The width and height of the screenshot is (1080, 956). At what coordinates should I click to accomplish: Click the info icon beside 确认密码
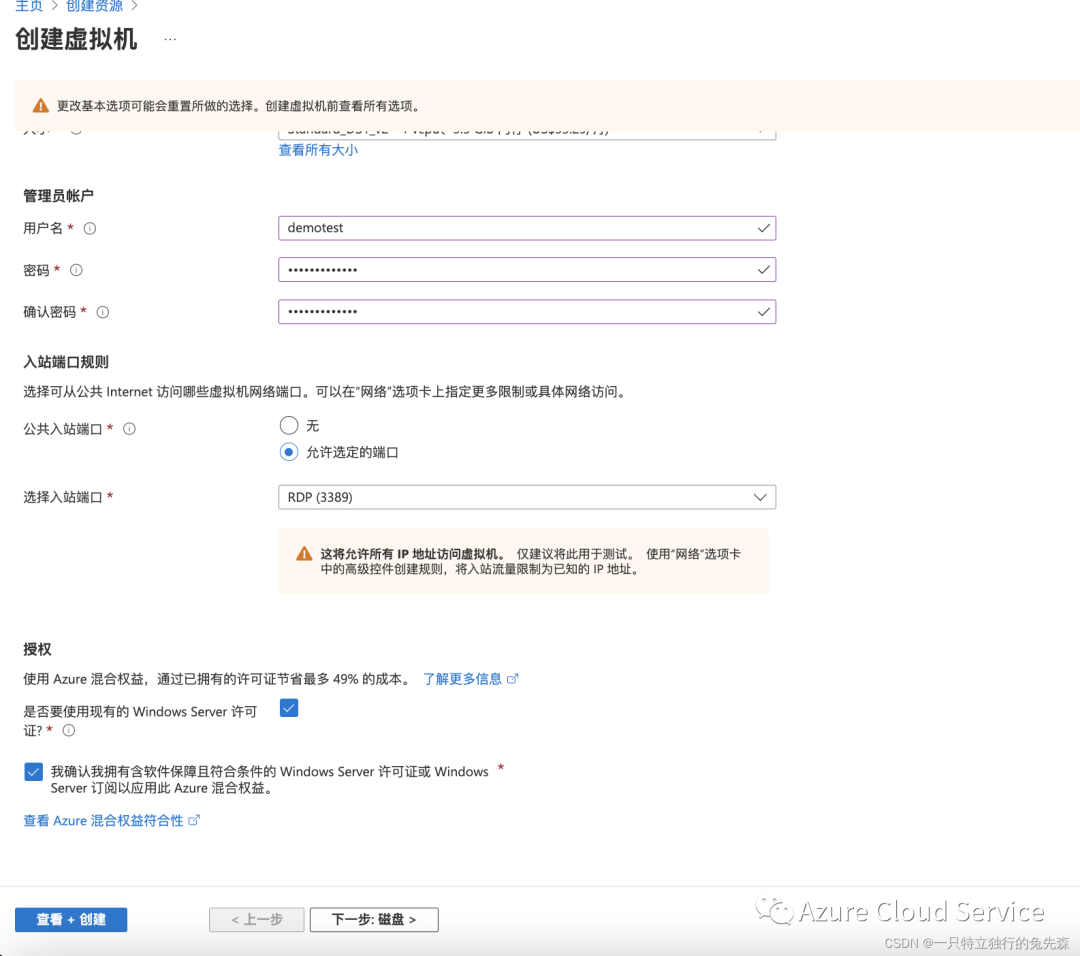pyautogui.click(x=103, y=312)
